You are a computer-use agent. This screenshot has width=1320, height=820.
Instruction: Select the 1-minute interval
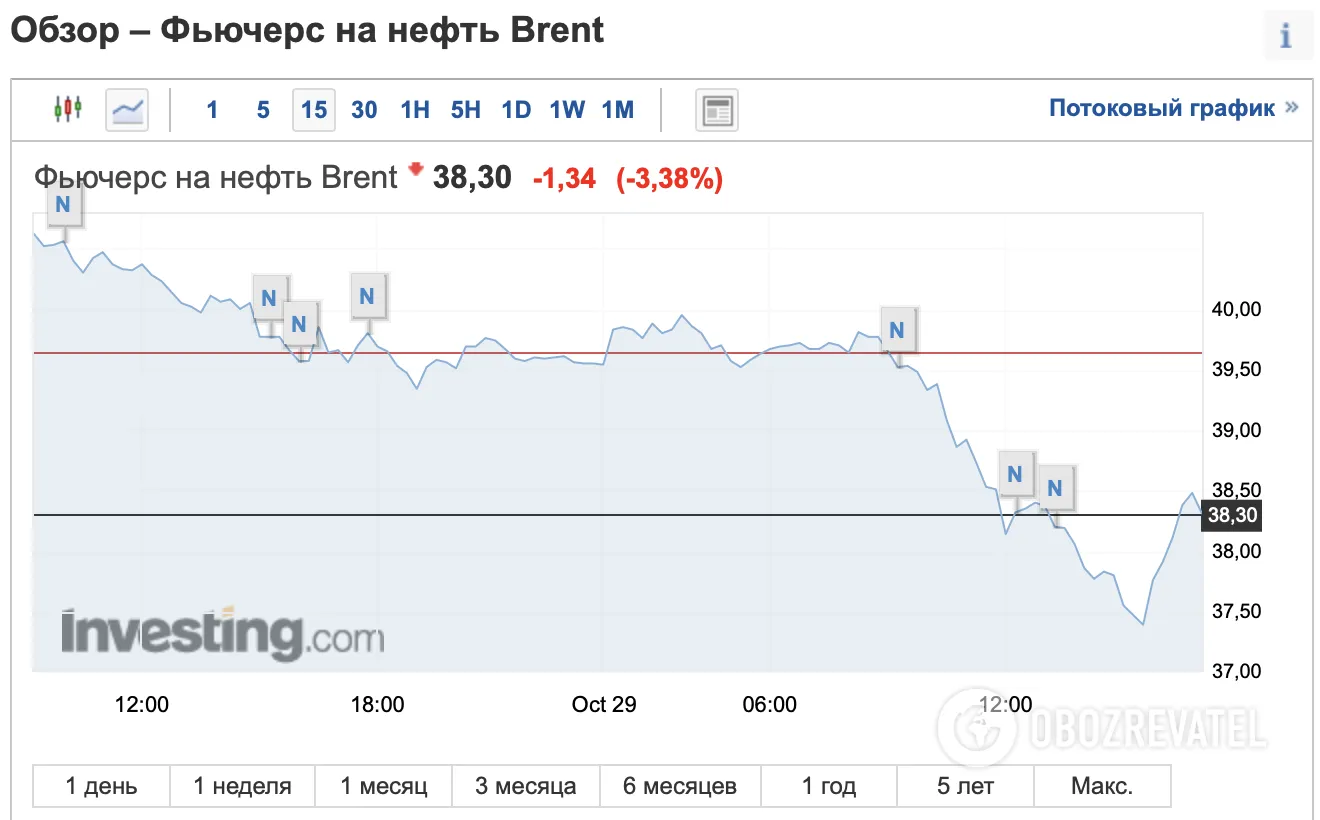pos(212,110)
